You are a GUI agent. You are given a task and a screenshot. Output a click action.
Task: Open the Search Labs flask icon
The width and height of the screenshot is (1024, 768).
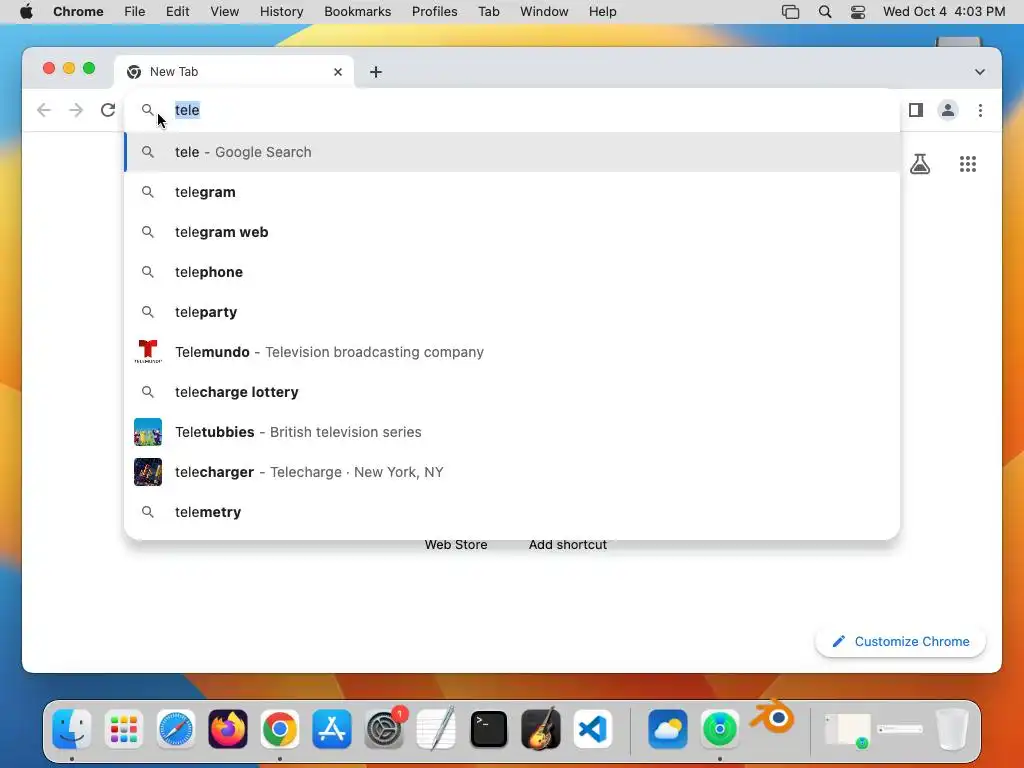(920, 164)
